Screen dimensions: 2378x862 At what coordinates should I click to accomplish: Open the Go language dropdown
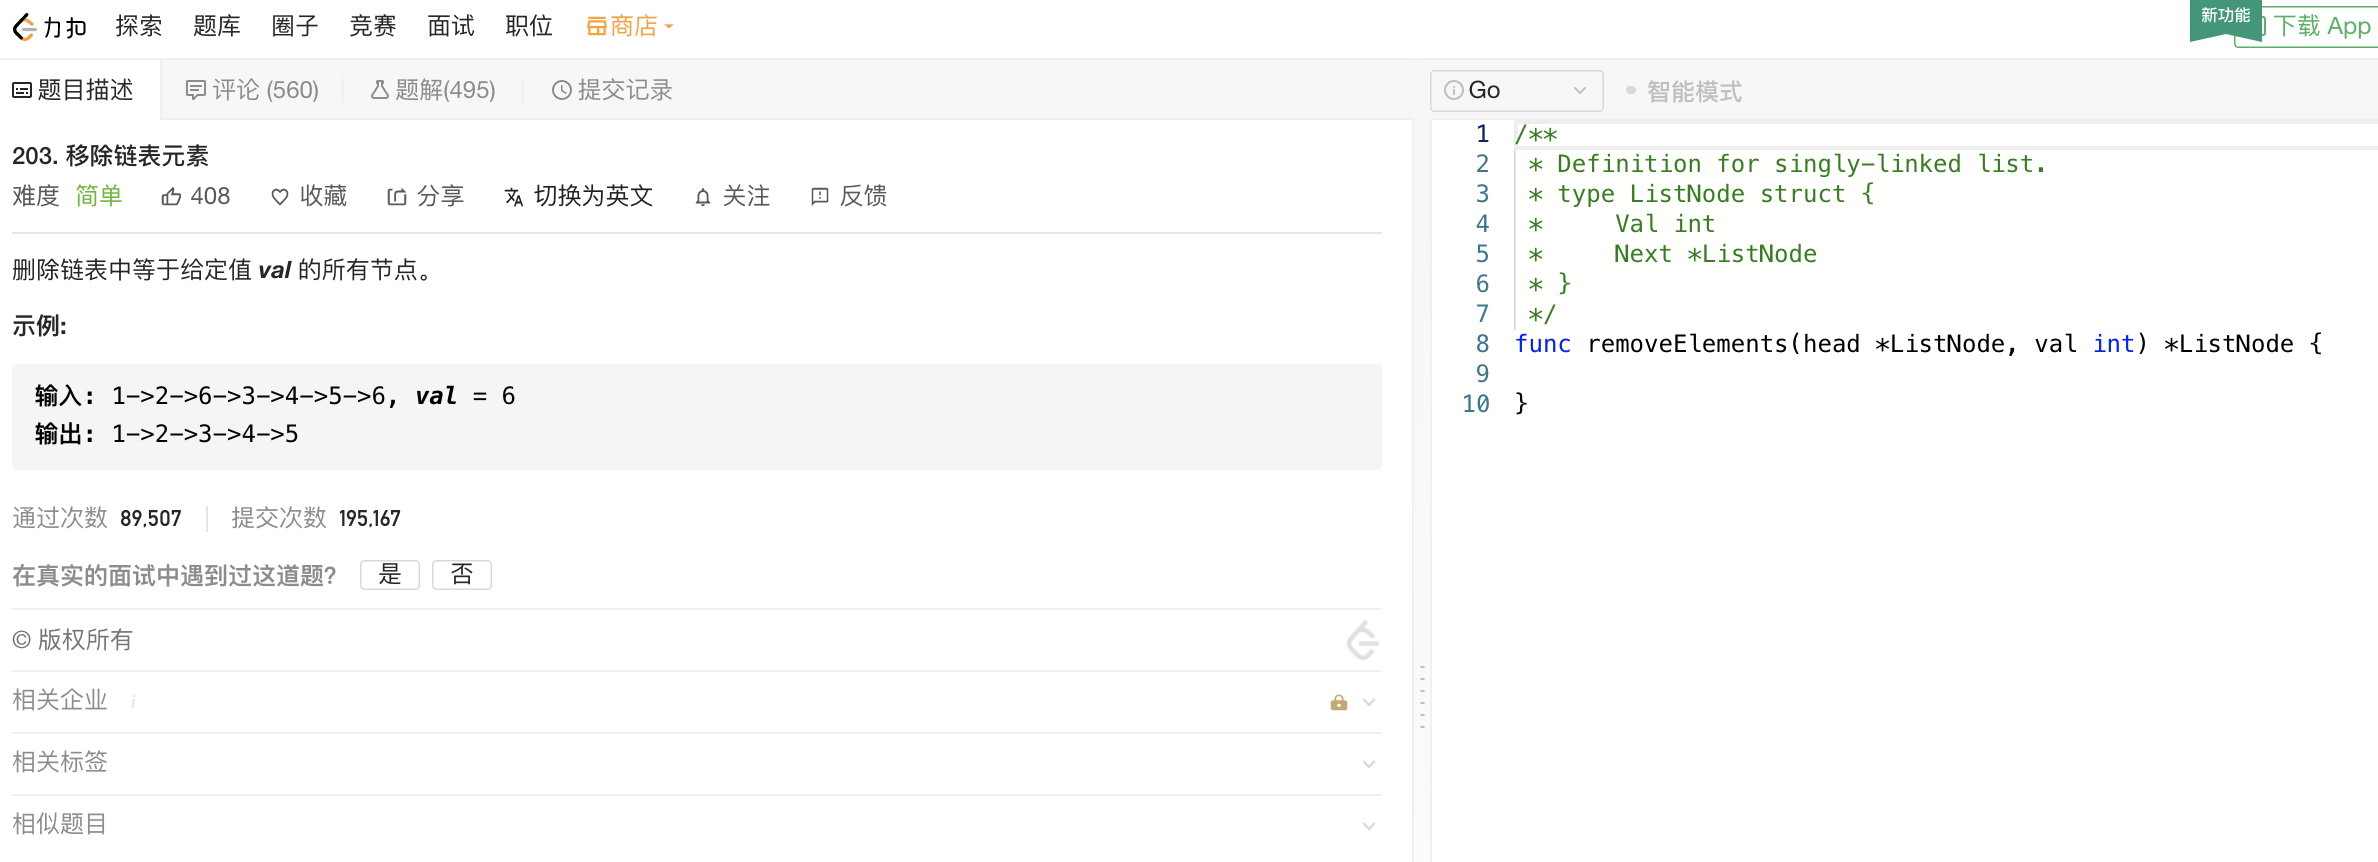point(1516,91)
